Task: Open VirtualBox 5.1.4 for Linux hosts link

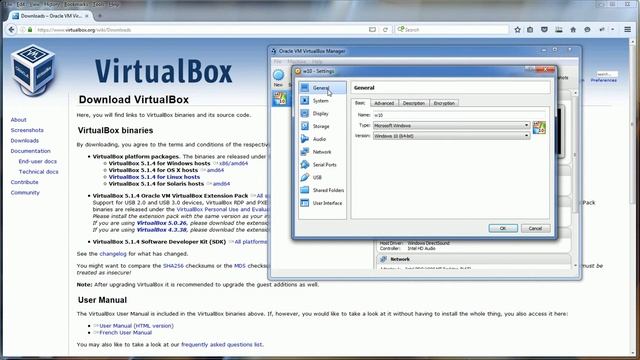Action: 154,177
